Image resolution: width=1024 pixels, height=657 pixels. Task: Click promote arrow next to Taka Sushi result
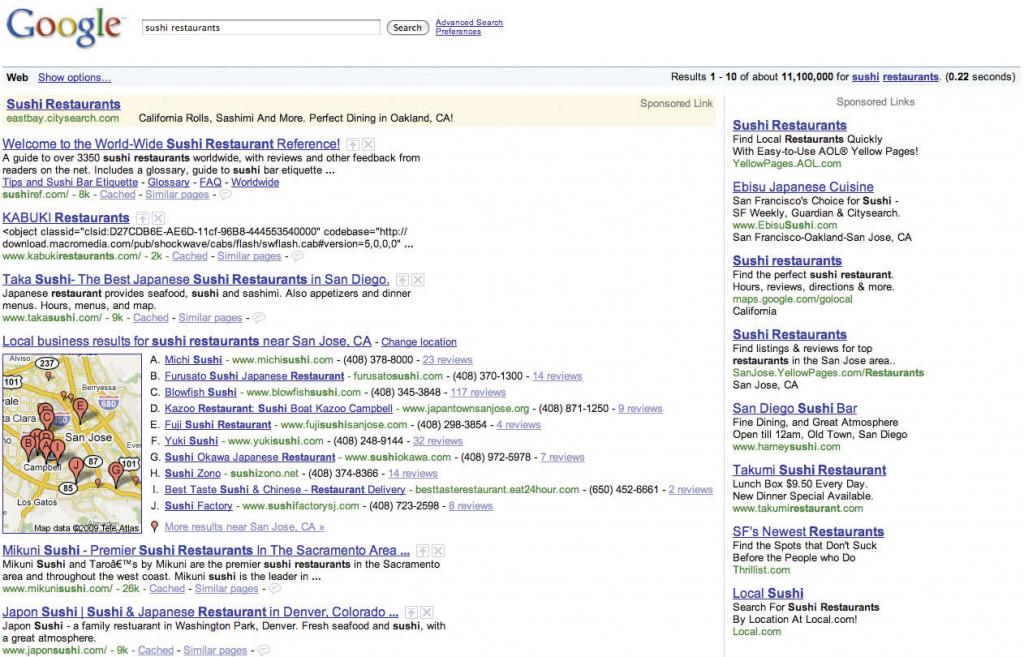(403, 280)
